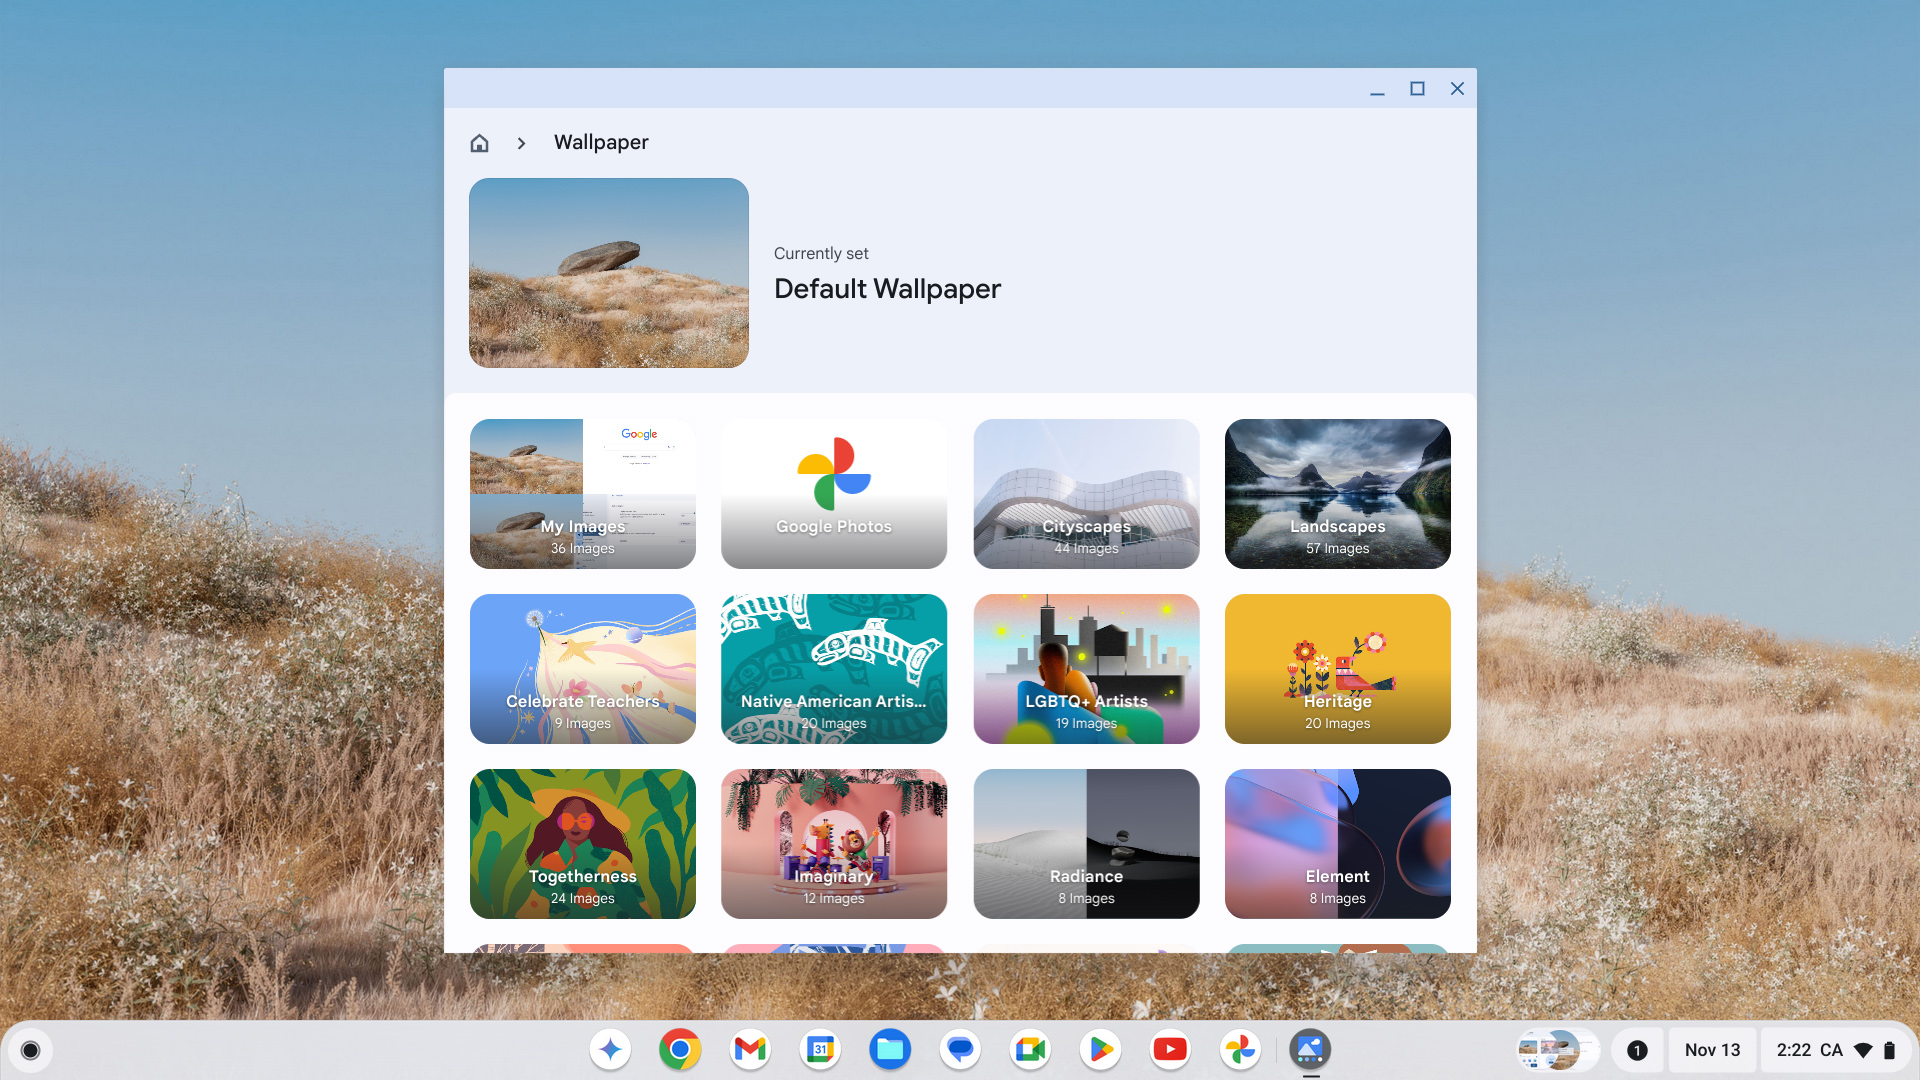Open the Heritage collection
1920x1080 pixels.
tap(1337, 669)
